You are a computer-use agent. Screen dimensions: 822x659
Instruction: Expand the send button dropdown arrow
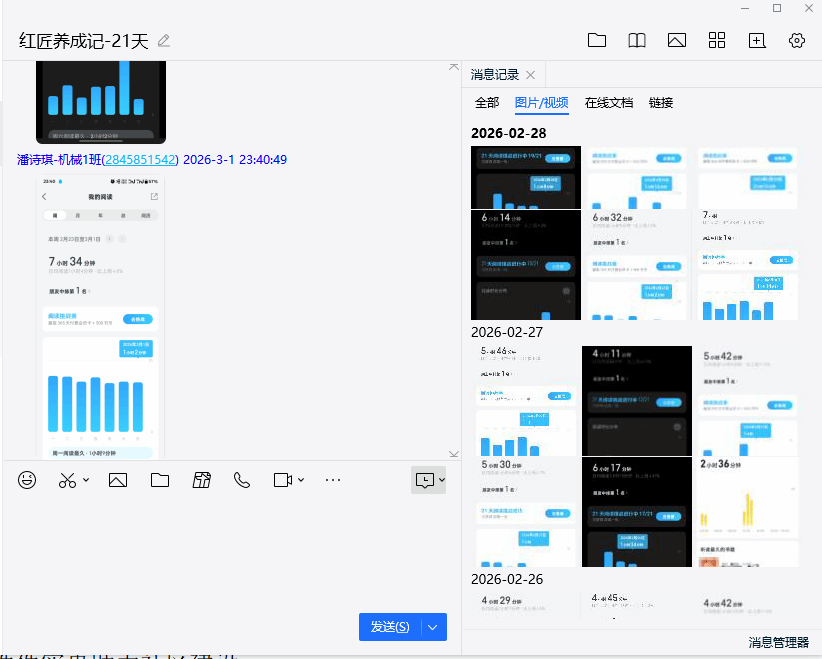pyautogui.click(x=431, y=627)
